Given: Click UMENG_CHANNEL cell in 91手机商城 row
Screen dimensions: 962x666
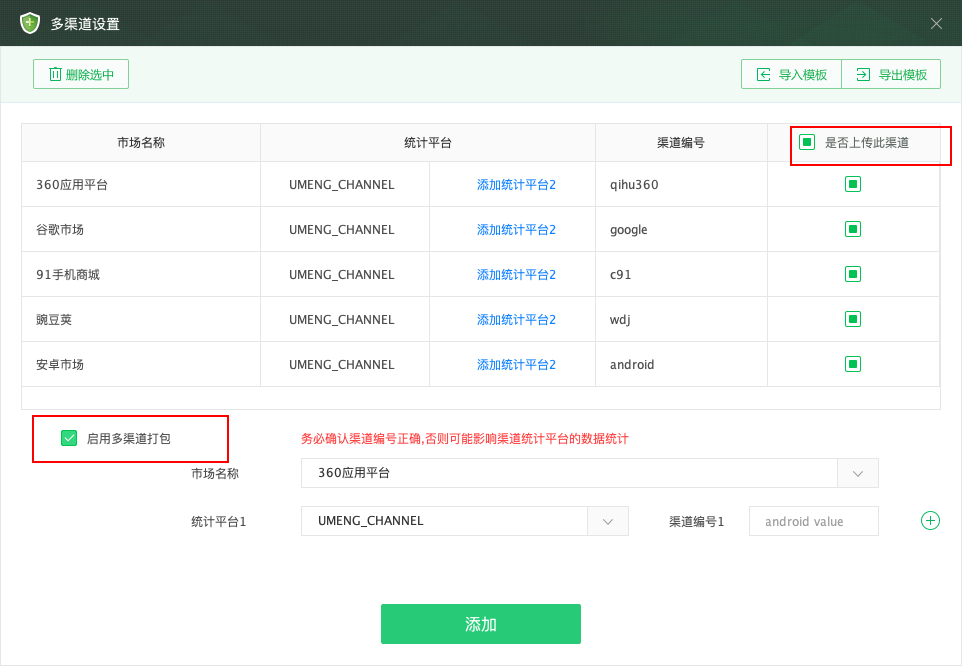Looking at the screenshot, I should (345, 275).
